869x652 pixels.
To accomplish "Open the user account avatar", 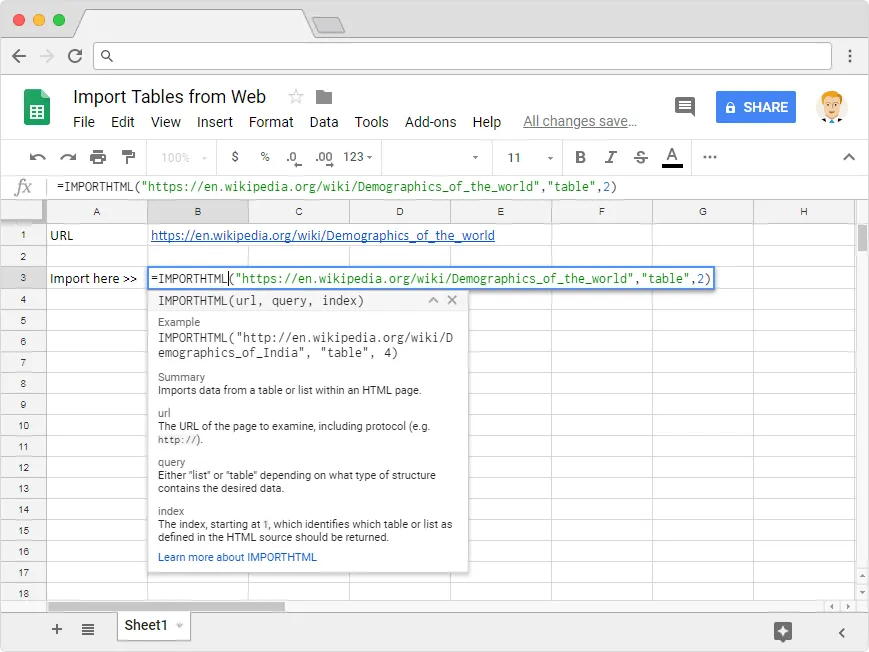I will point(831,106).
